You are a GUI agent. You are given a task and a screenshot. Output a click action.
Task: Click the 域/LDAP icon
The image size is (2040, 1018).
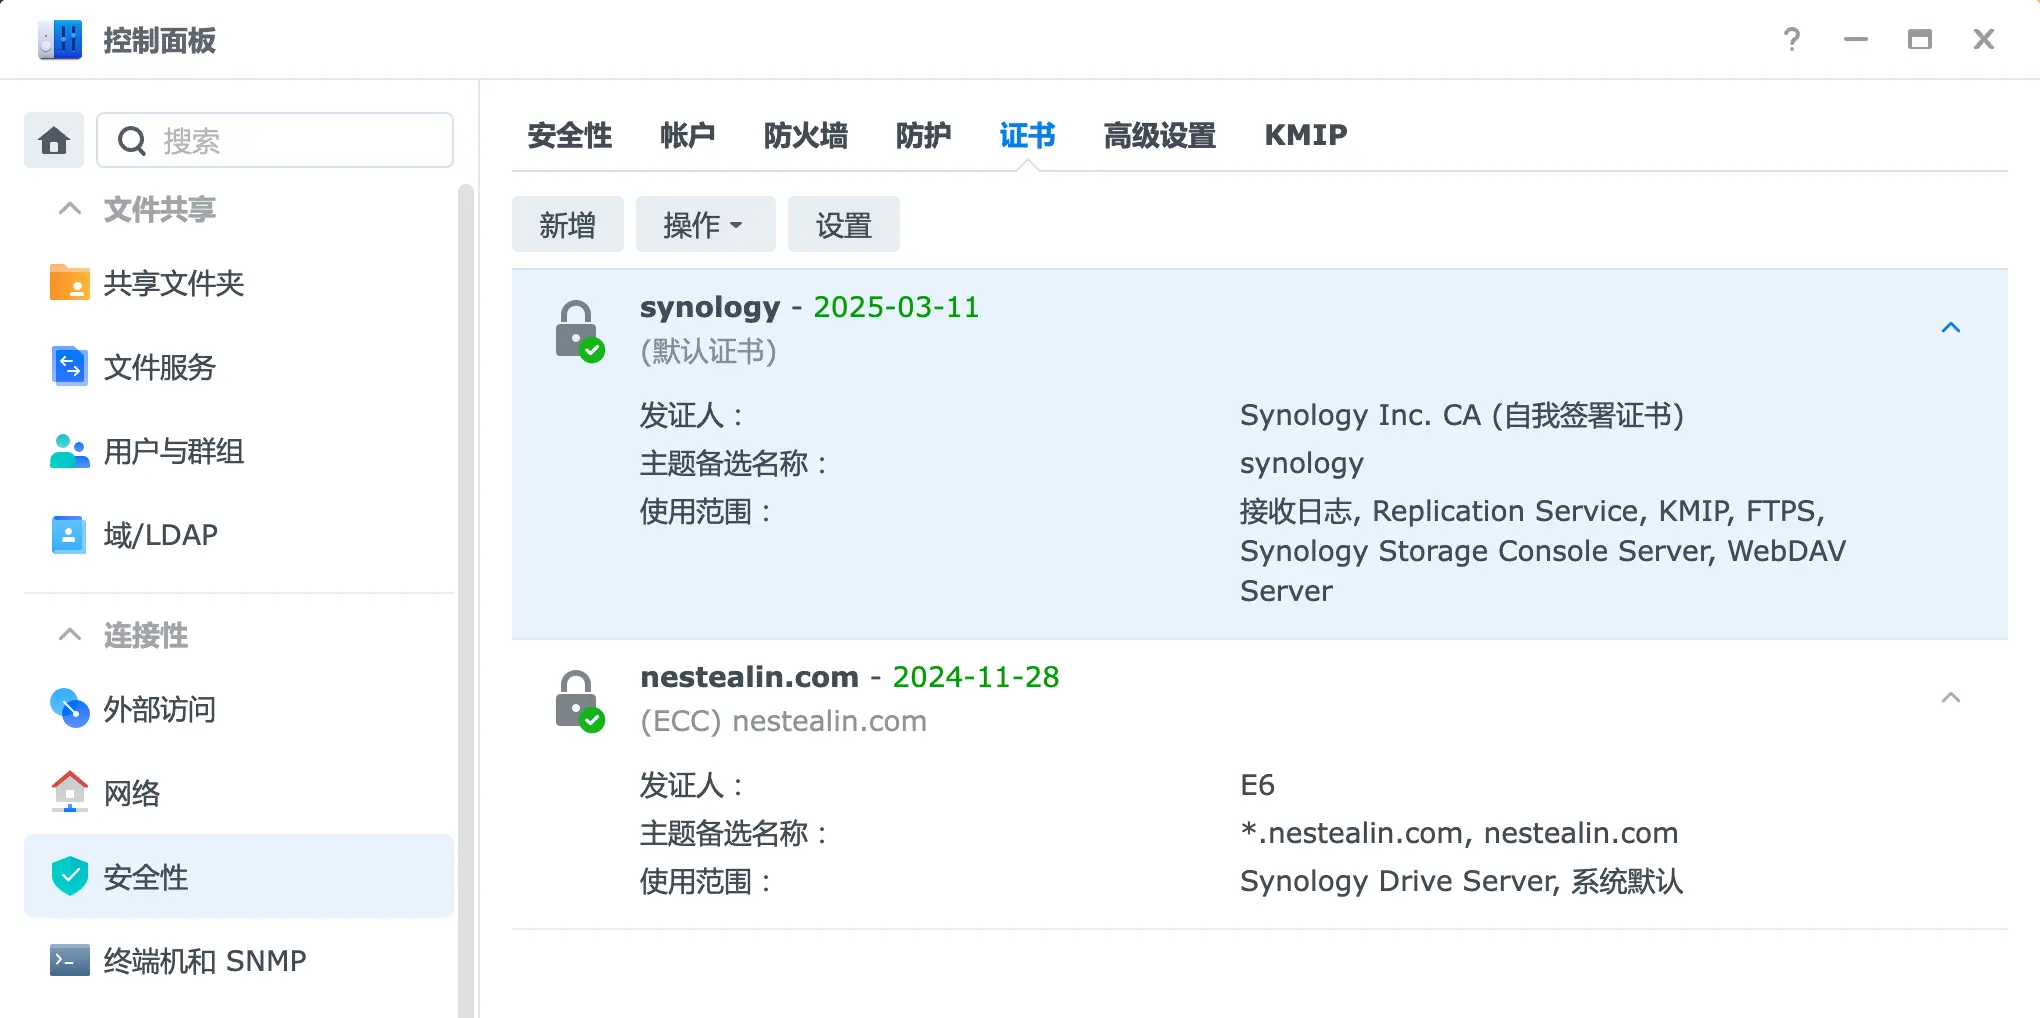tap(69, 535)
